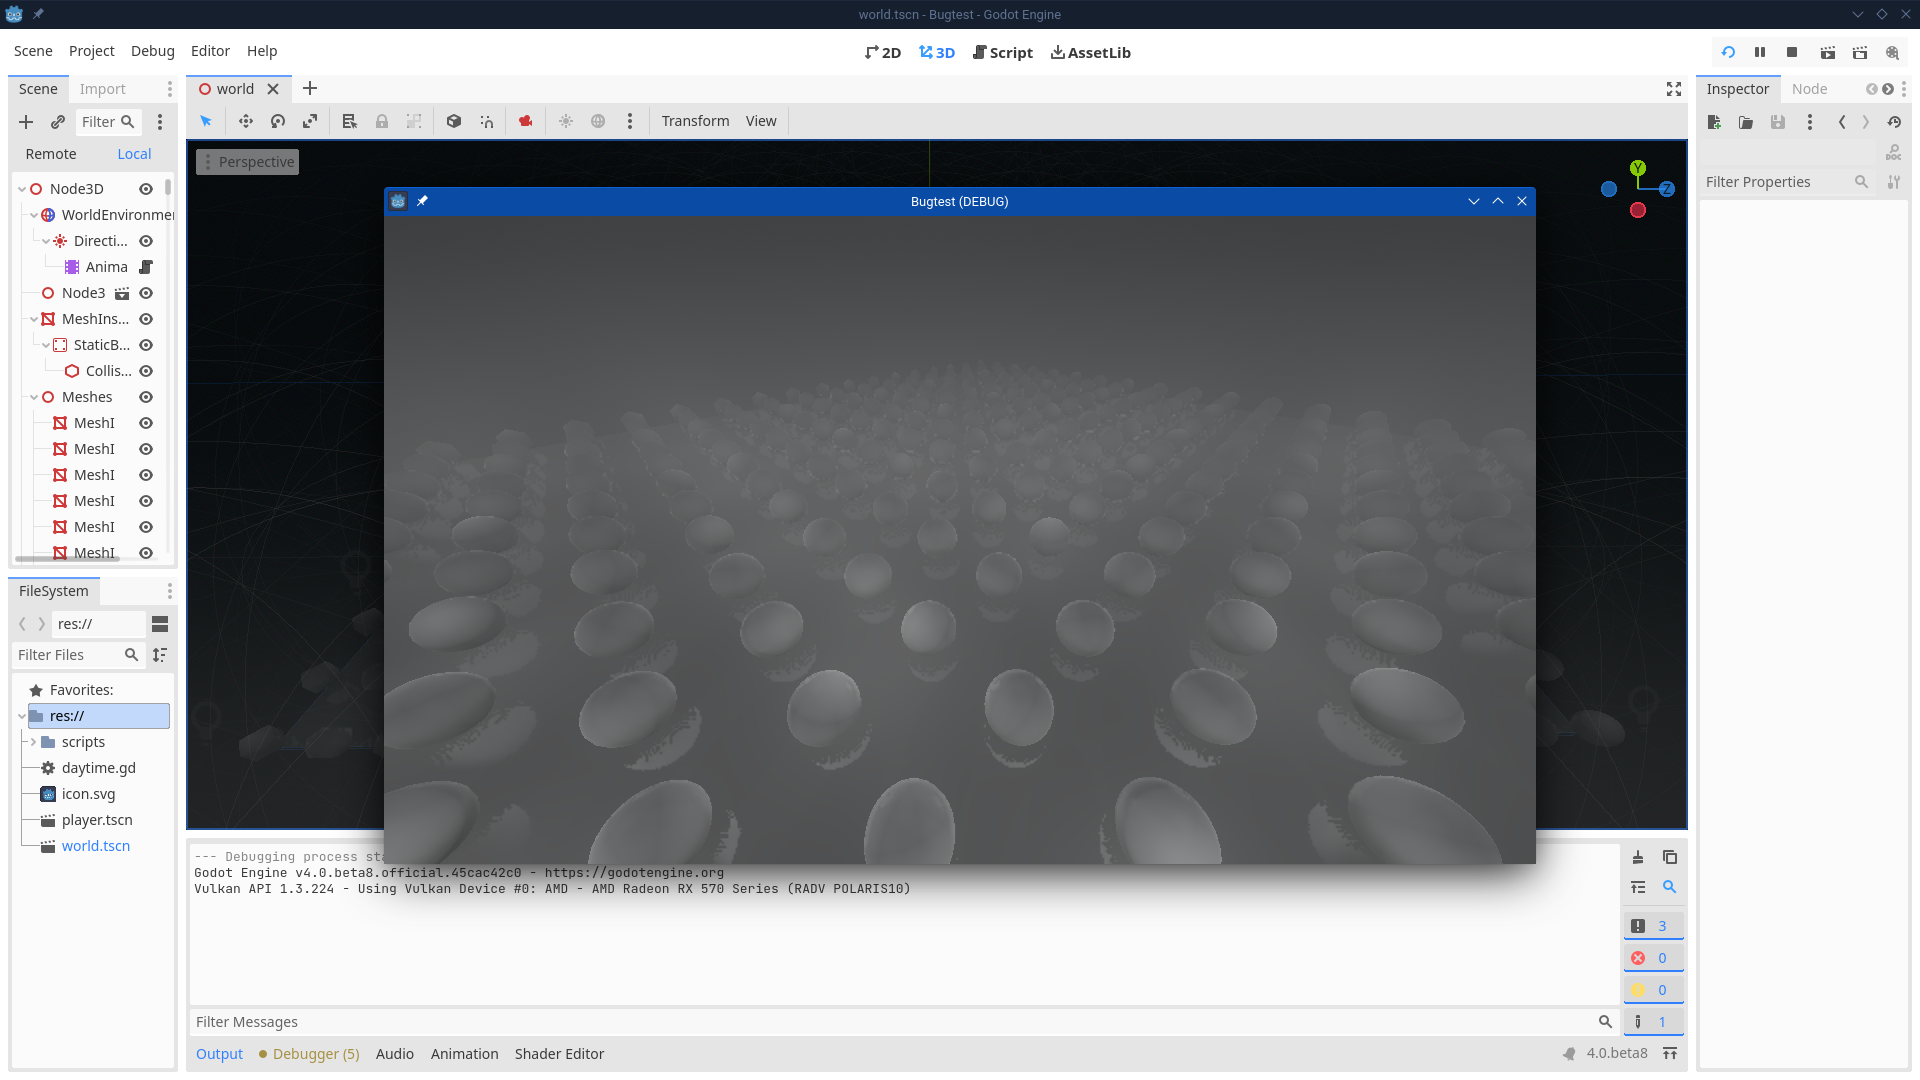Switch to the Import tab
The image size is (1920, 1080).
click(103, 89)
